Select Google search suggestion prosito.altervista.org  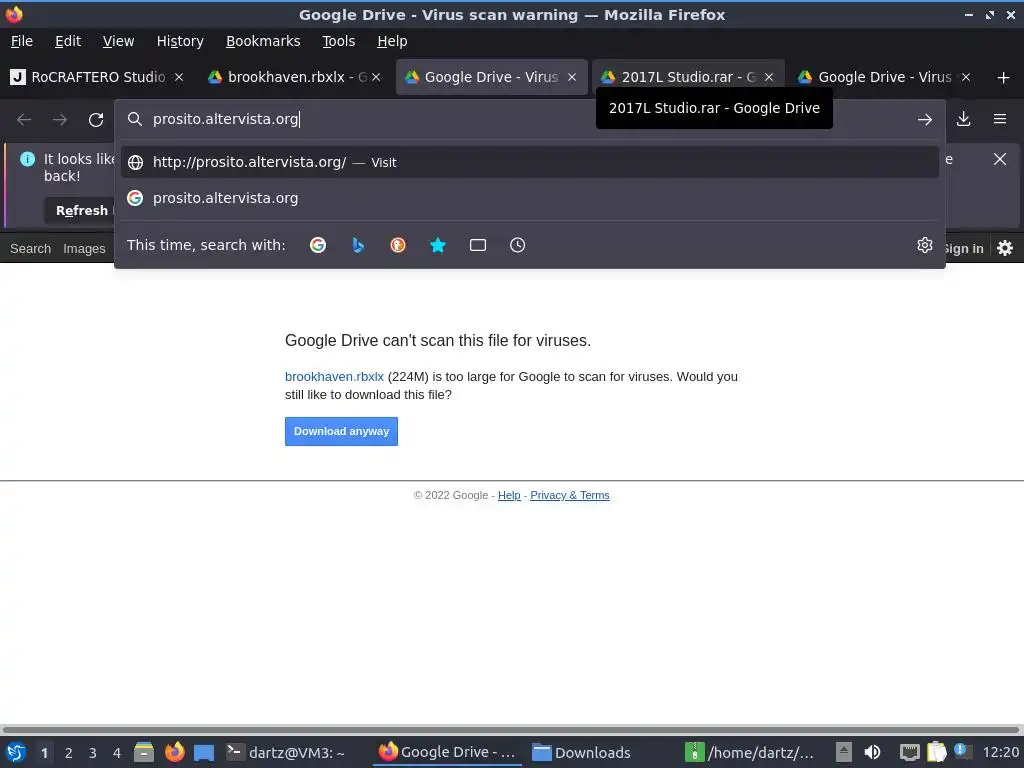(530, 198)
